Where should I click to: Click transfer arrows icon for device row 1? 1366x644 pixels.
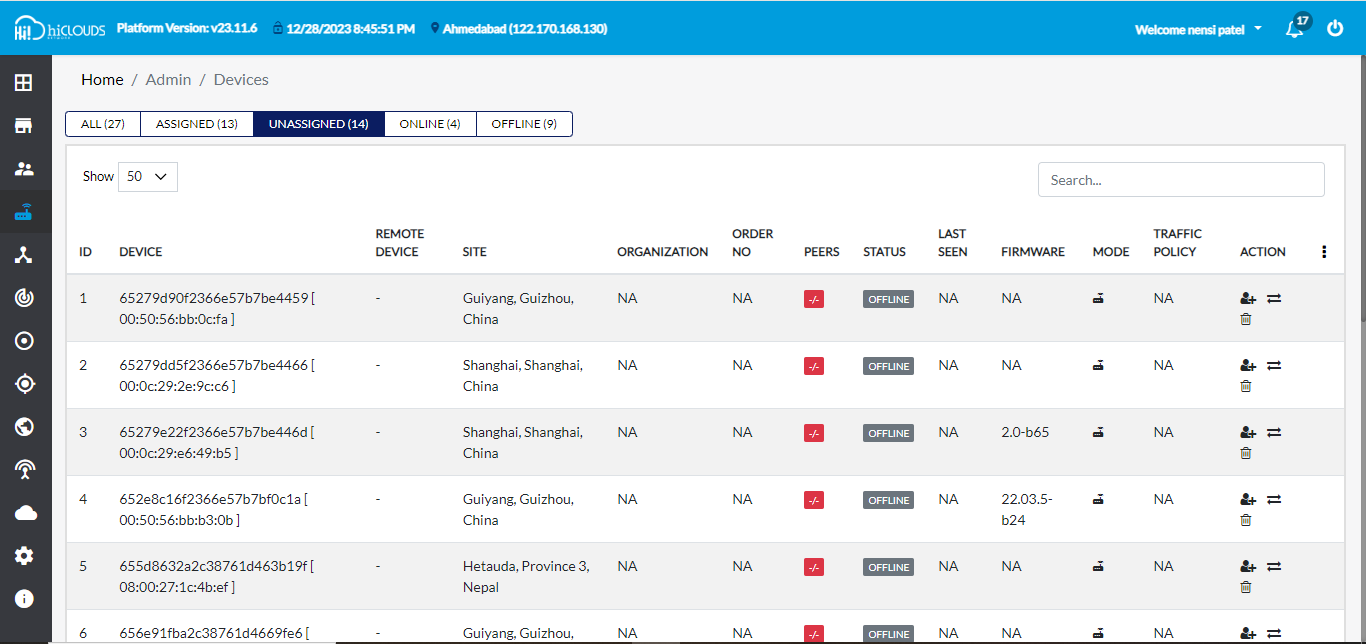click(1274, 298)
